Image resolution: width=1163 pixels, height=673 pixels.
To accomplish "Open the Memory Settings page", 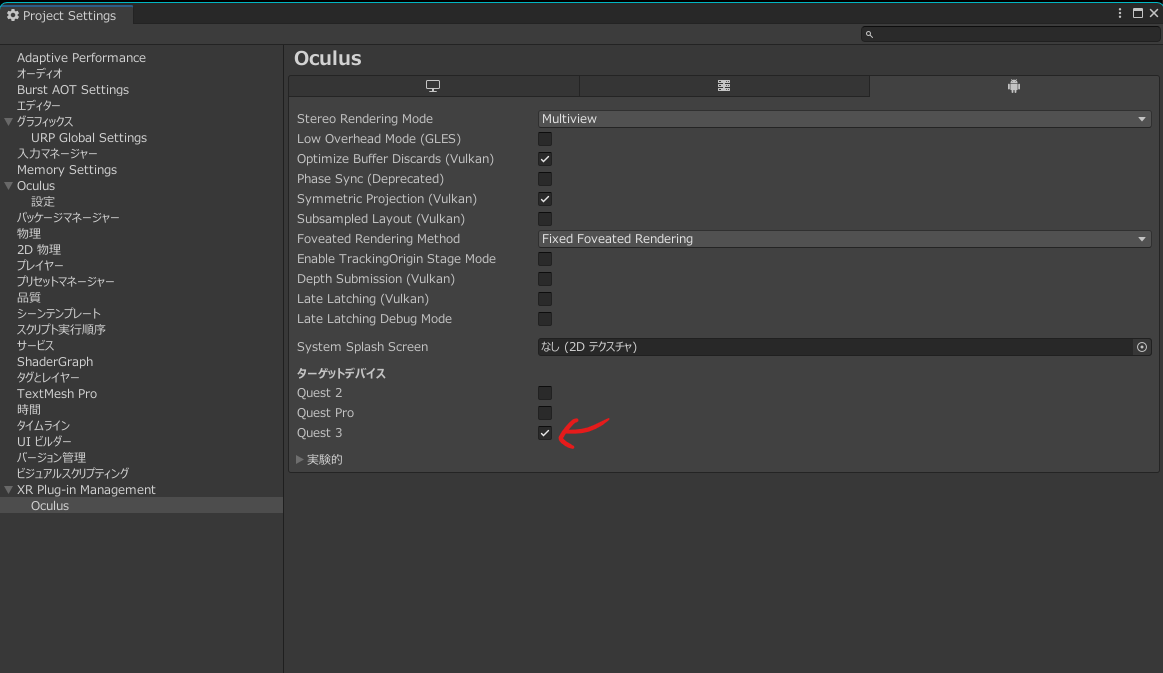I will pyautogui.click(x=66, y=169).
